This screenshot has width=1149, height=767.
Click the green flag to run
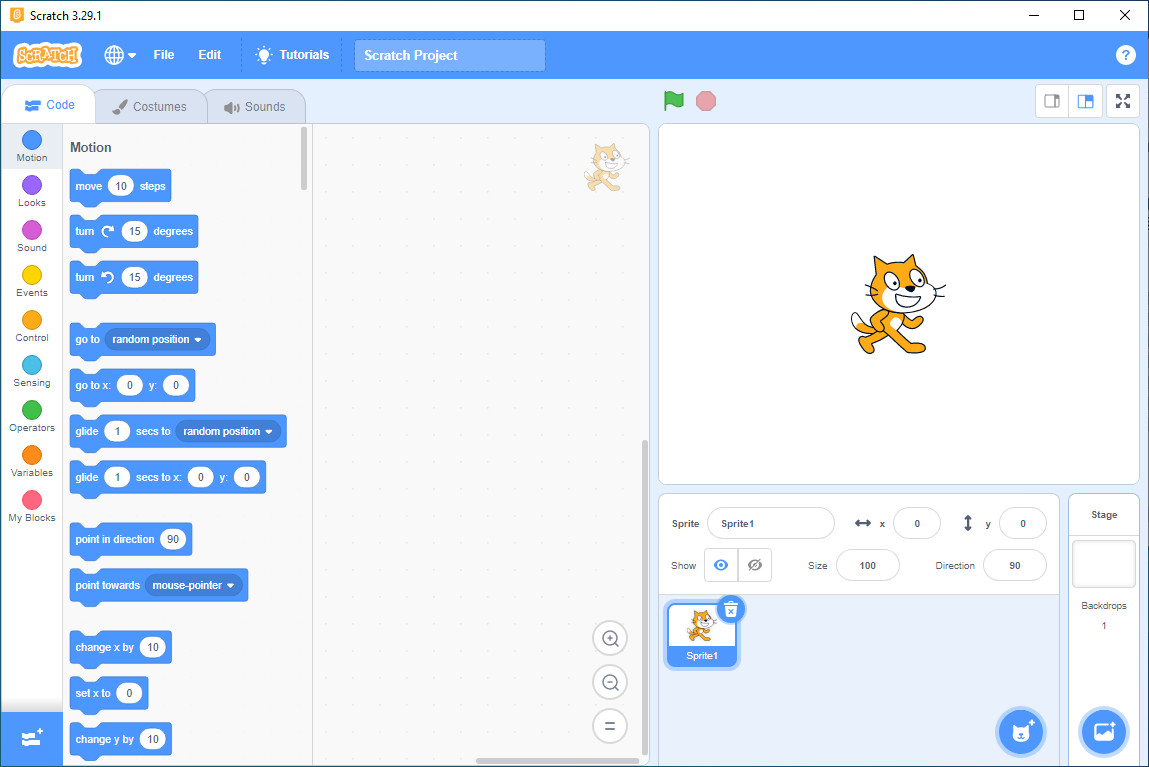tap(674, 101)
